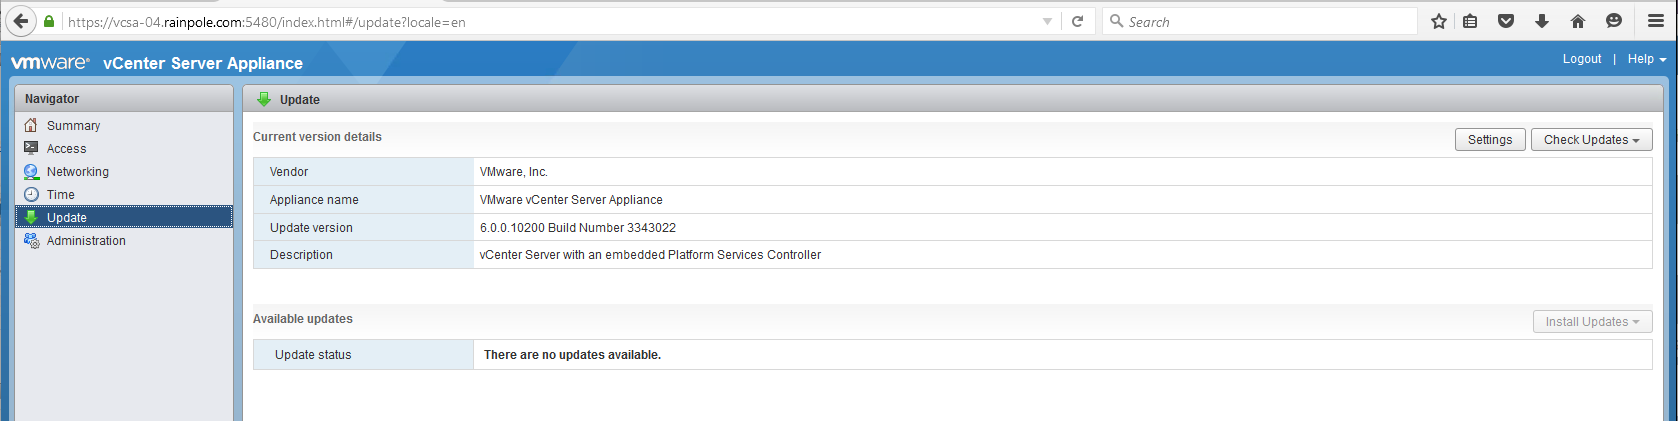Image resolution: width=1678 pixels, height=421 pixels.
Task: Click the Logout link
Action: point(1581,59)
